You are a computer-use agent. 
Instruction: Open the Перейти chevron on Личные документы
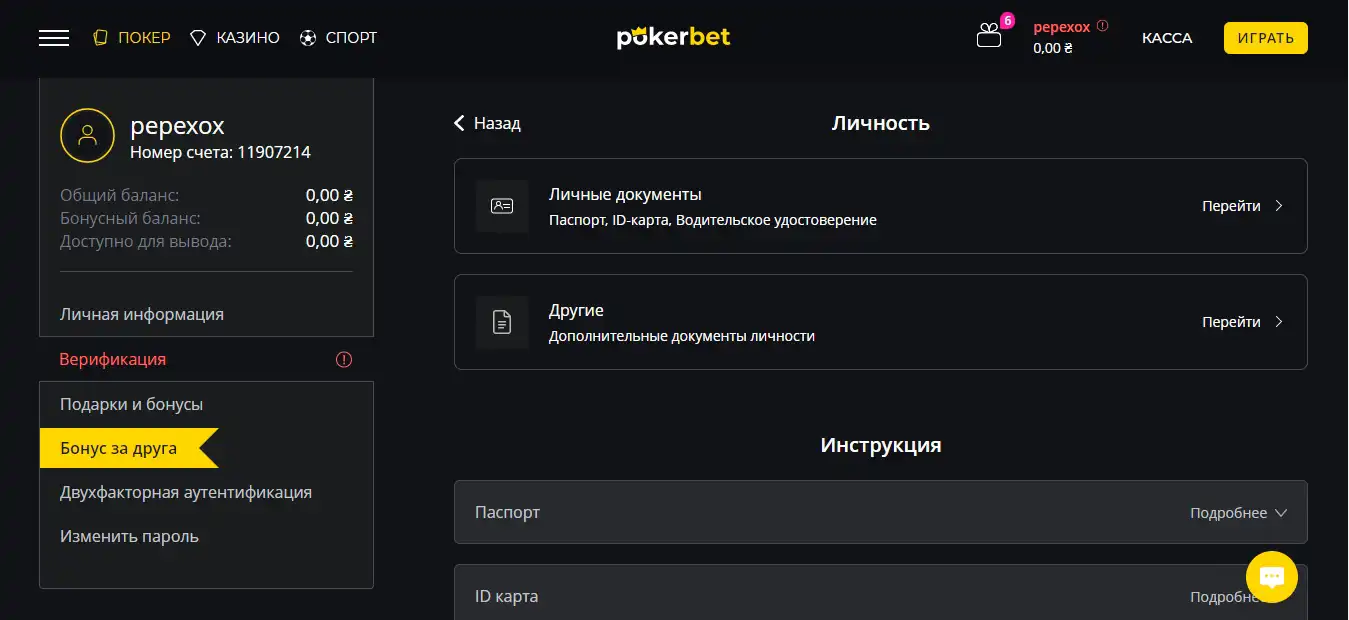[x=1278, y=206]
